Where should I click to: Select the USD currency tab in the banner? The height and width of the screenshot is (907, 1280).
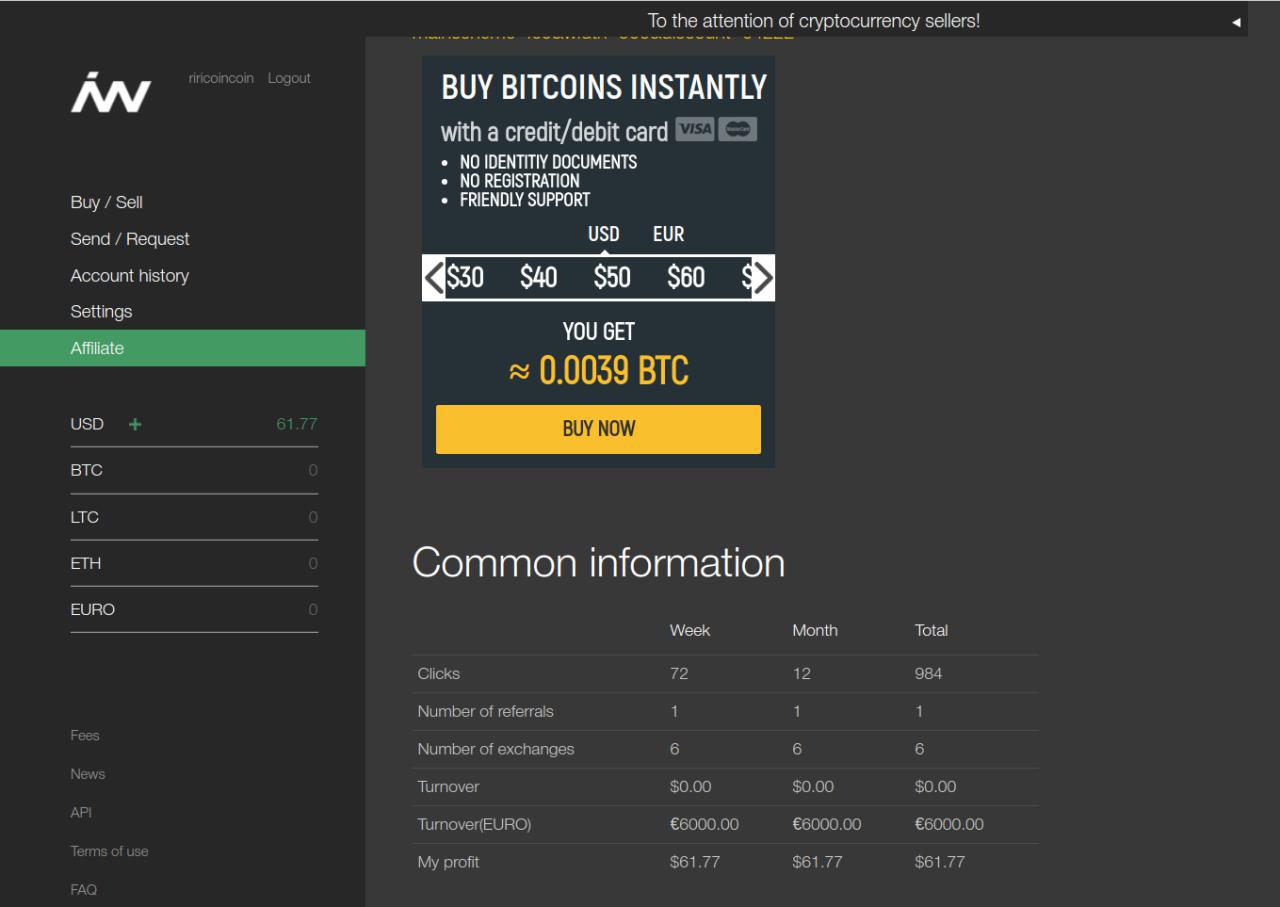pos(604,234)
